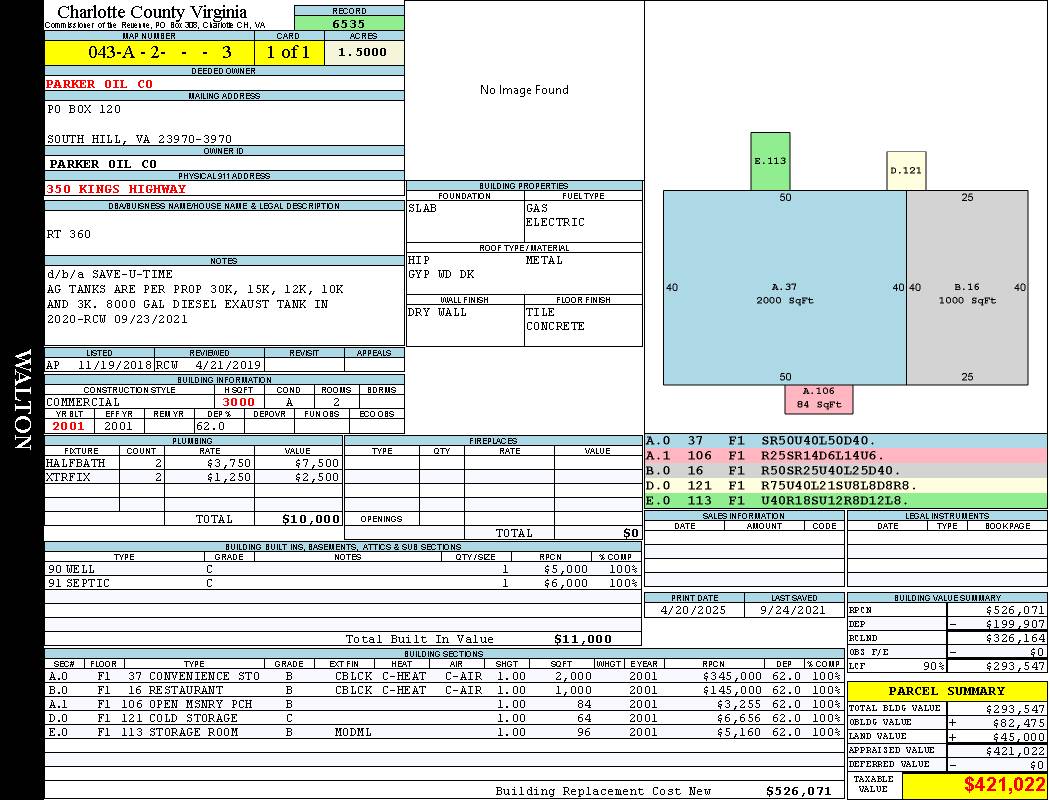Select the yellow map number 043-A-2 field
Viewport: 1050px width, 800px height.
(x=149, y=52)
